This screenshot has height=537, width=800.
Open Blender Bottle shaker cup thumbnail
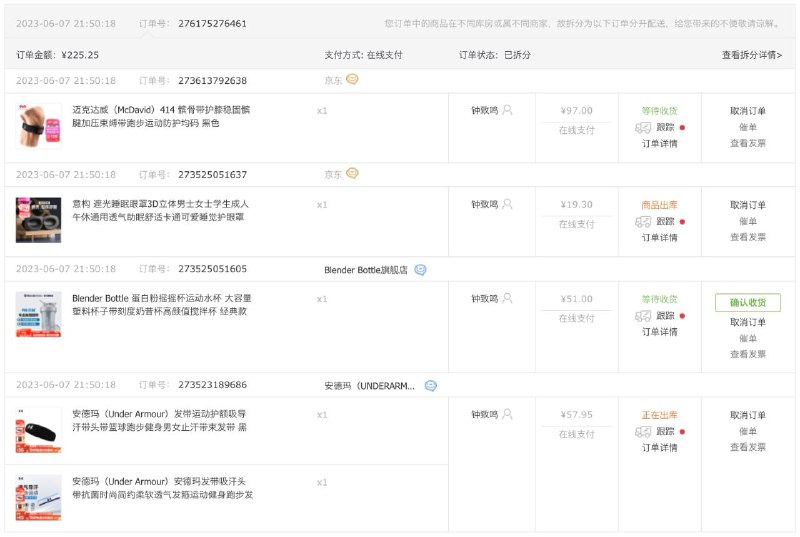coord(38,314)
